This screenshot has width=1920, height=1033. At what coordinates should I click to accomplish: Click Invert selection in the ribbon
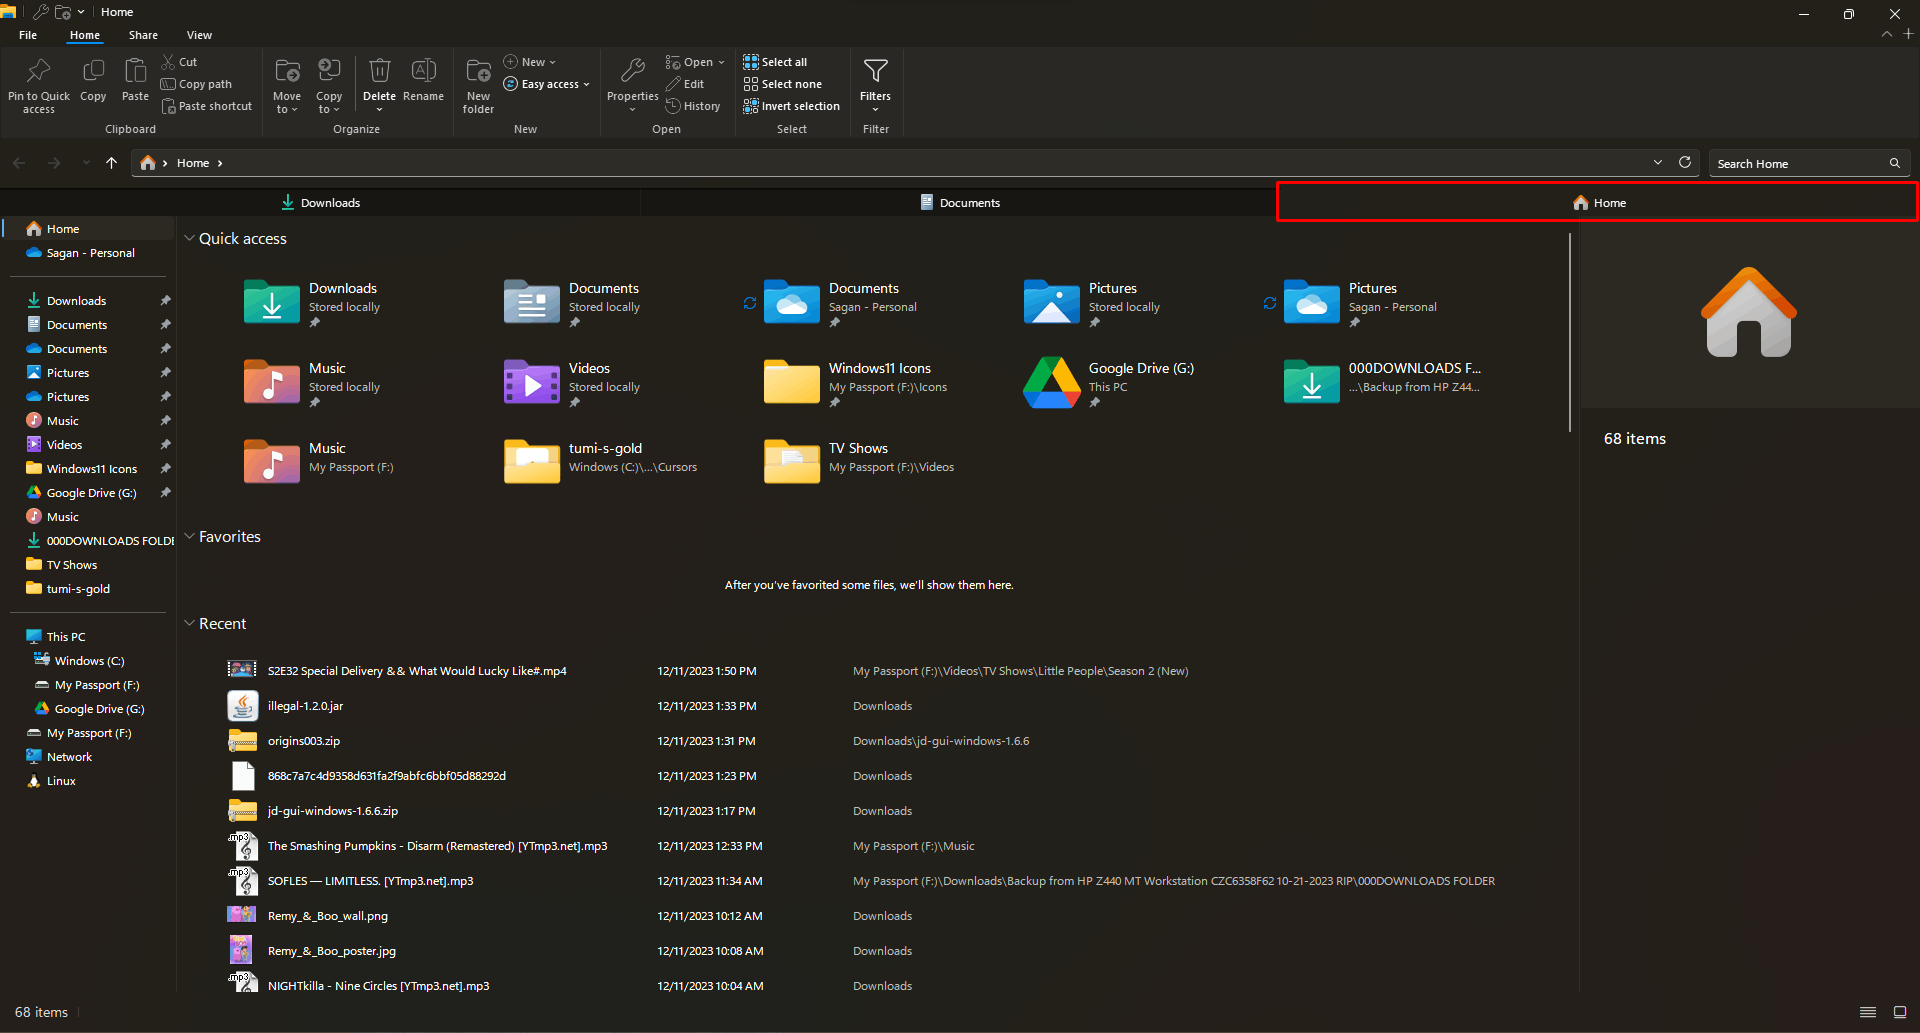click(x=791, y=106)
